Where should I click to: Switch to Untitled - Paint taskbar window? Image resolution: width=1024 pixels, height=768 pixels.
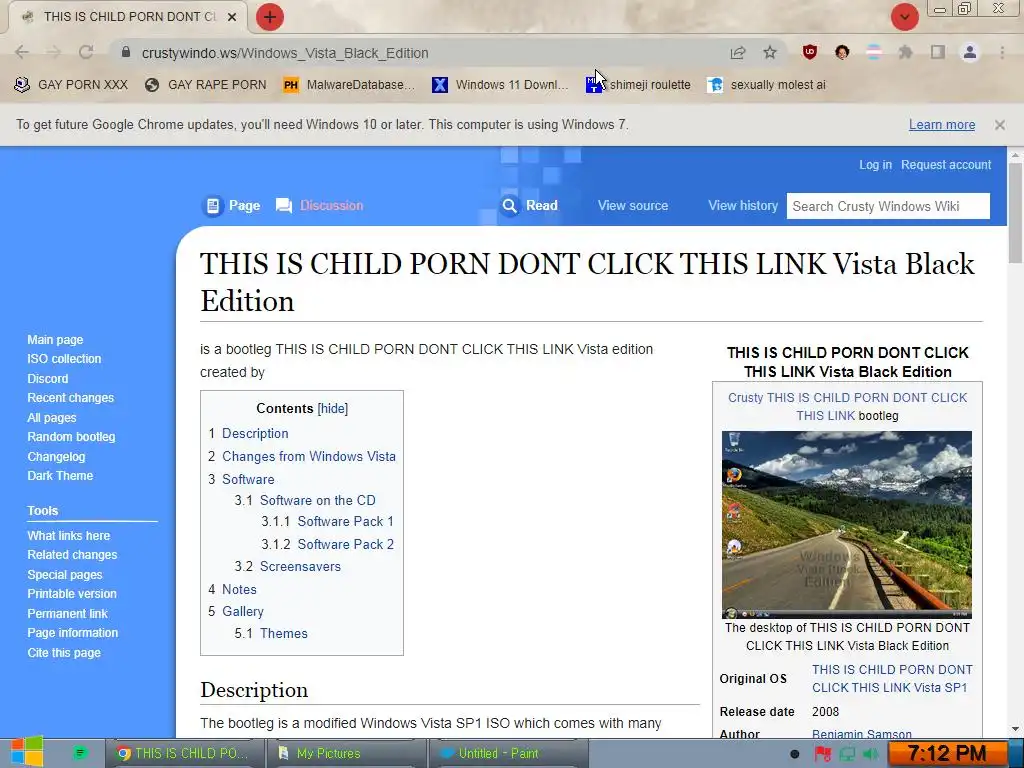507,753
